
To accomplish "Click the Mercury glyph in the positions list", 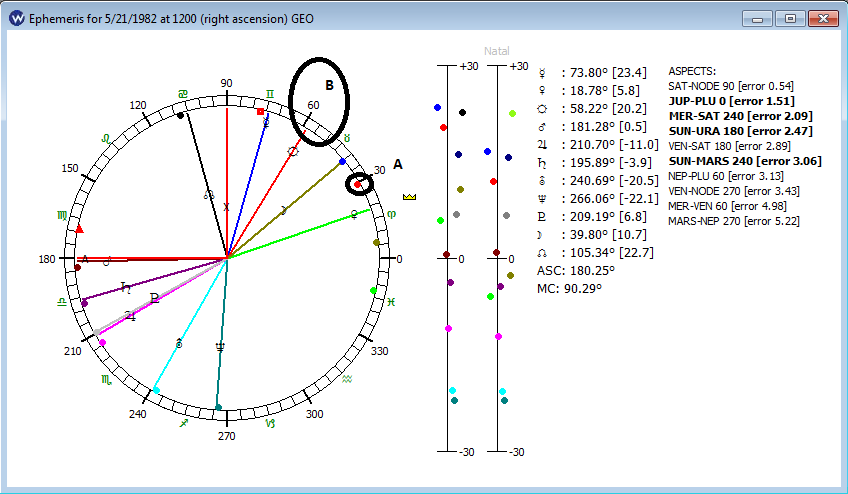I will [x=542, y=73].
